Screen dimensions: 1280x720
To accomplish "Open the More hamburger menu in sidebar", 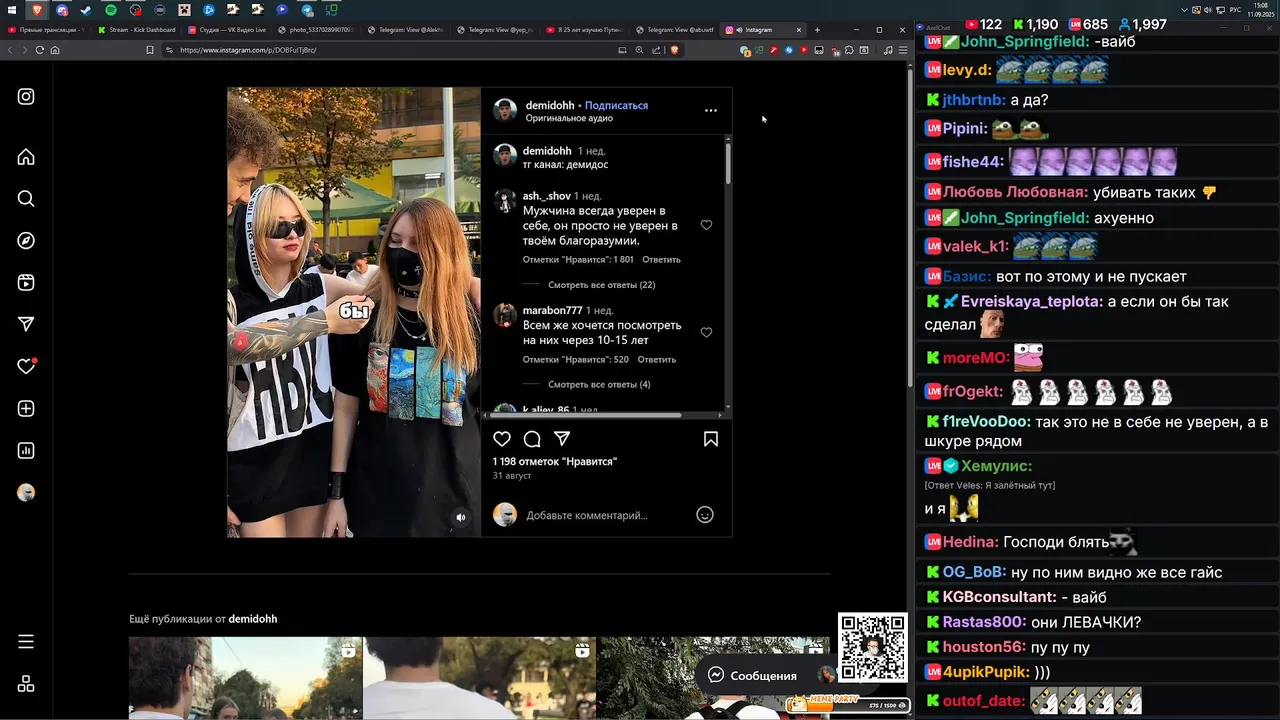I will click(26, 642).
